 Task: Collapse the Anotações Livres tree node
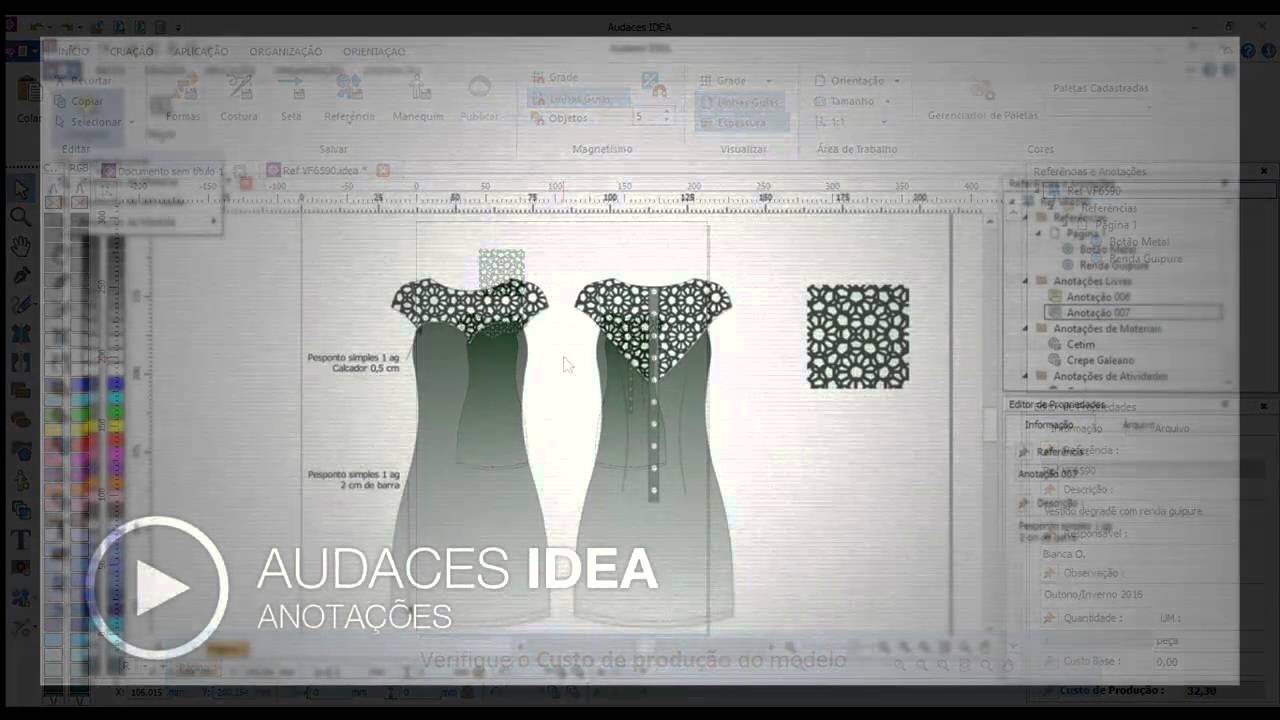click(1025, 281)
